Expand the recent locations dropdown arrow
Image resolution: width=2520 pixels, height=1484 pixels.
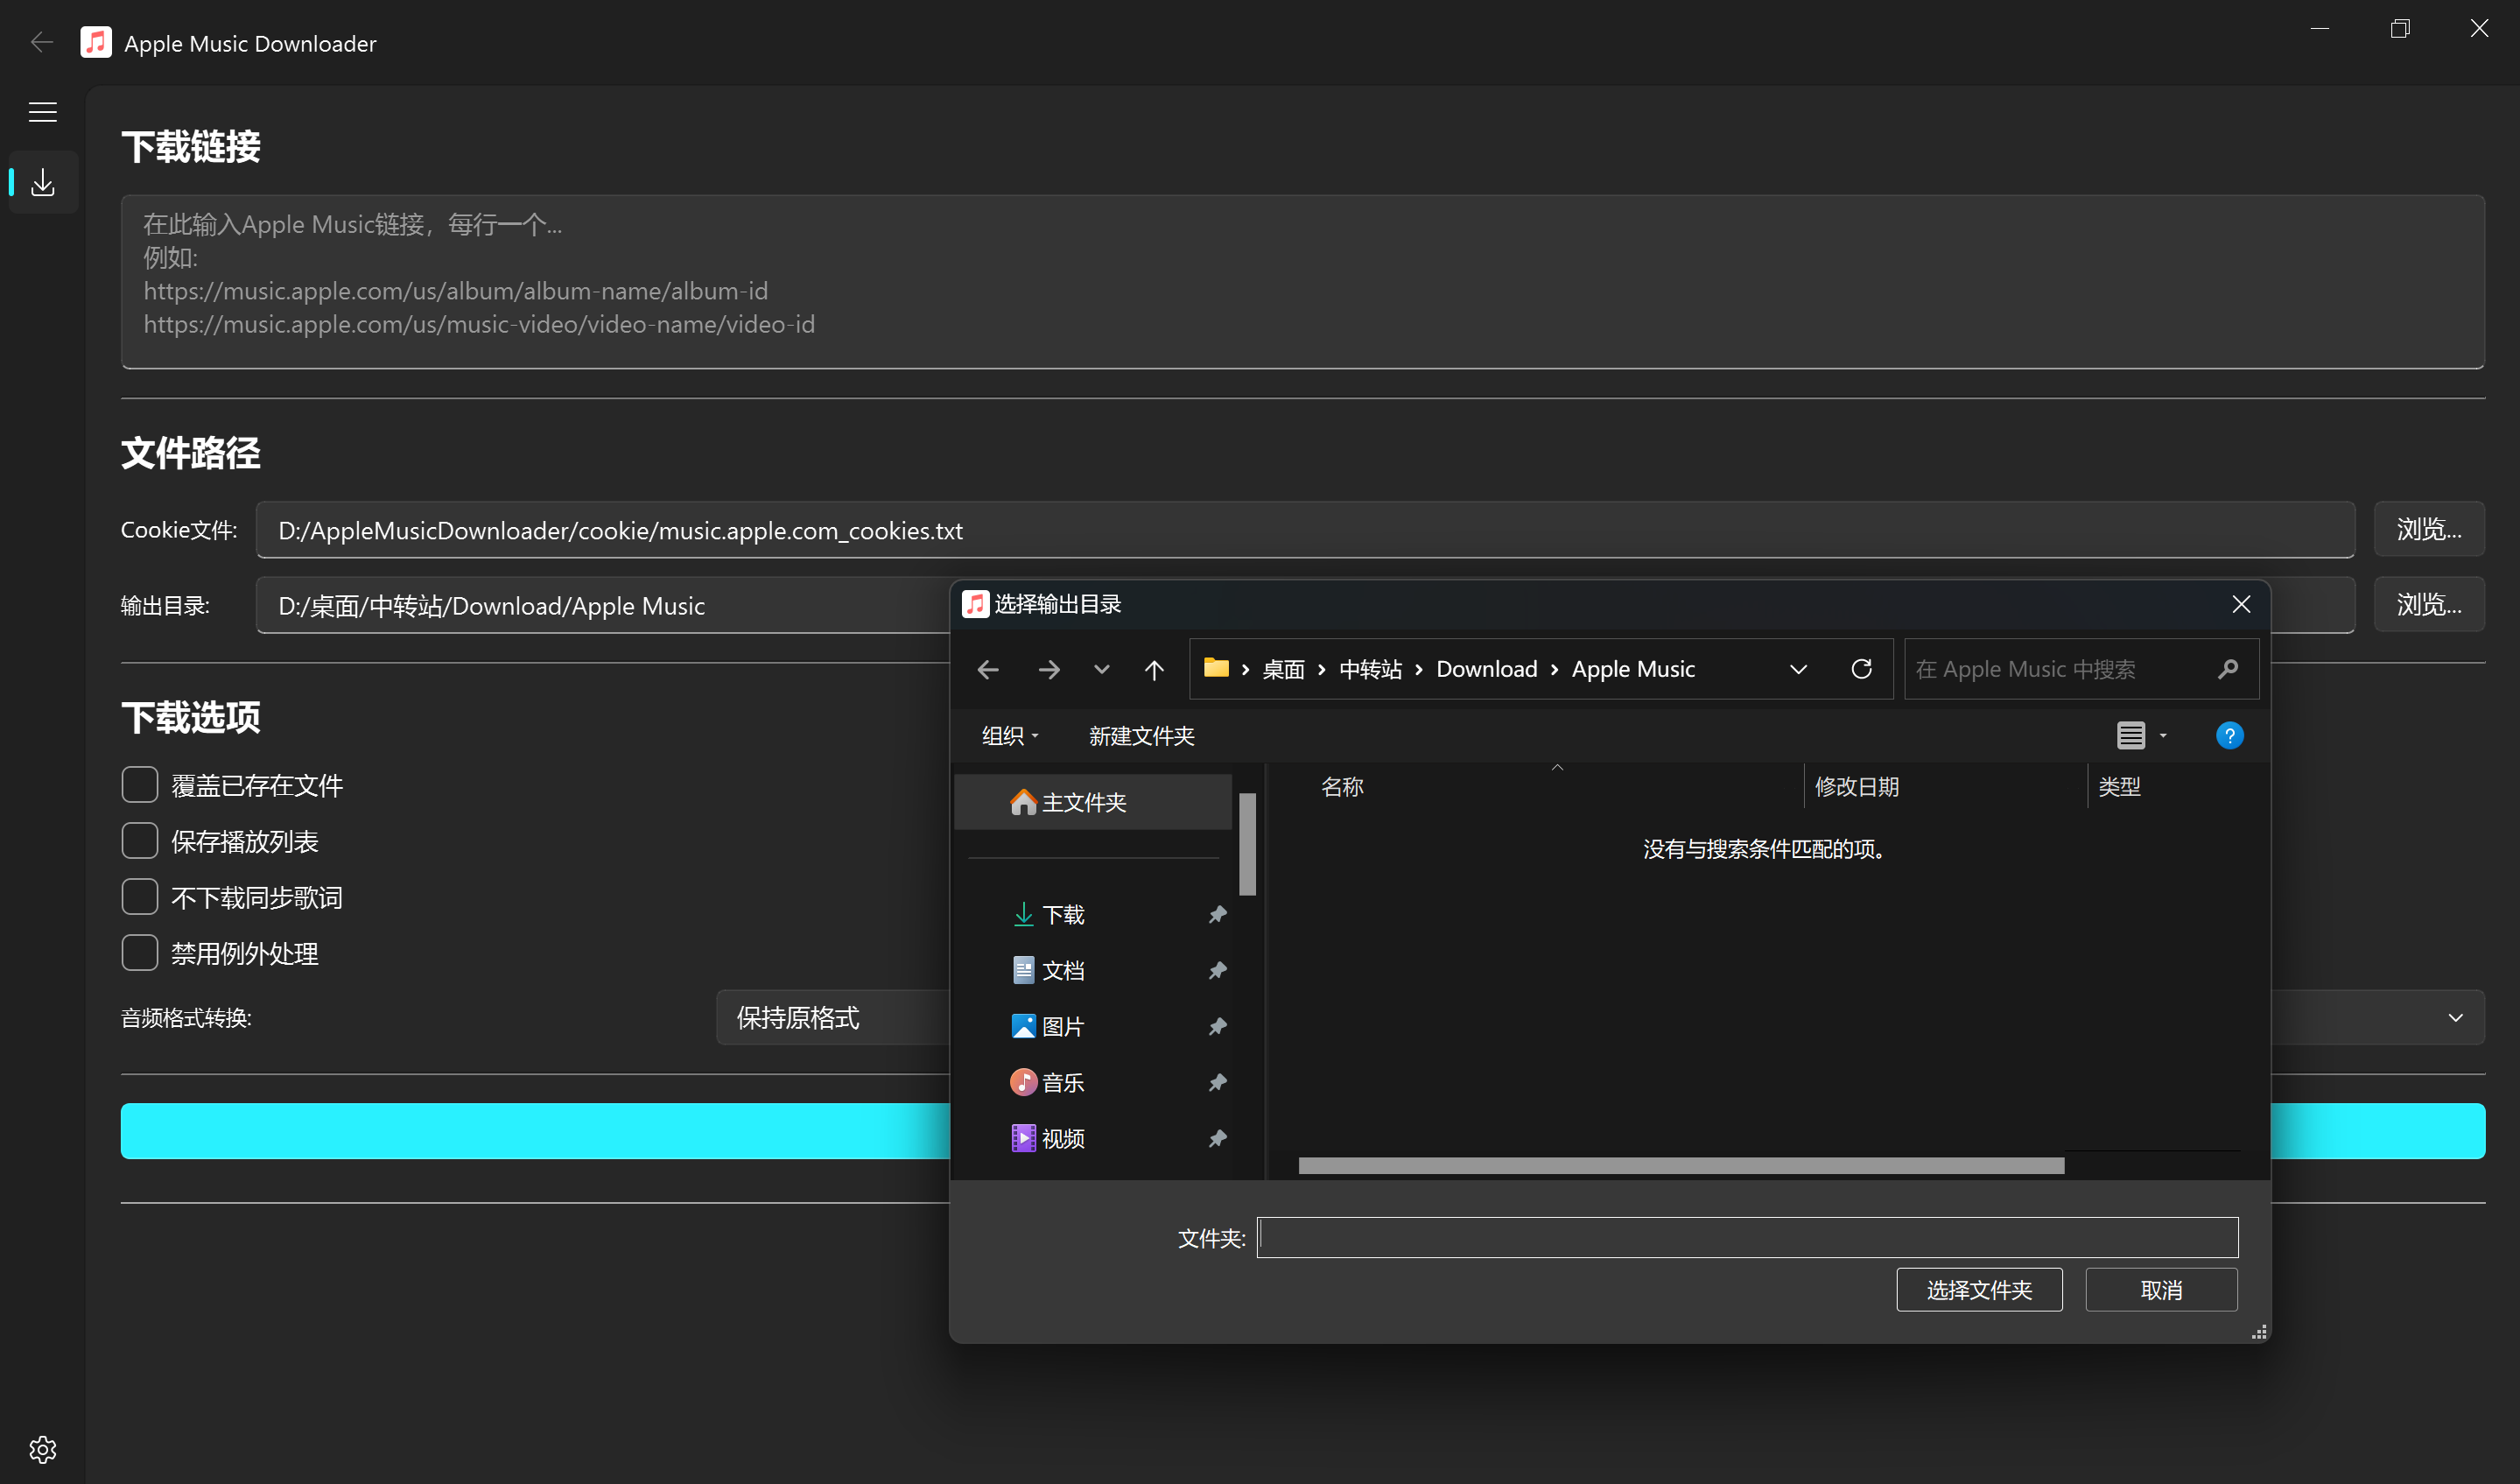1101,669
